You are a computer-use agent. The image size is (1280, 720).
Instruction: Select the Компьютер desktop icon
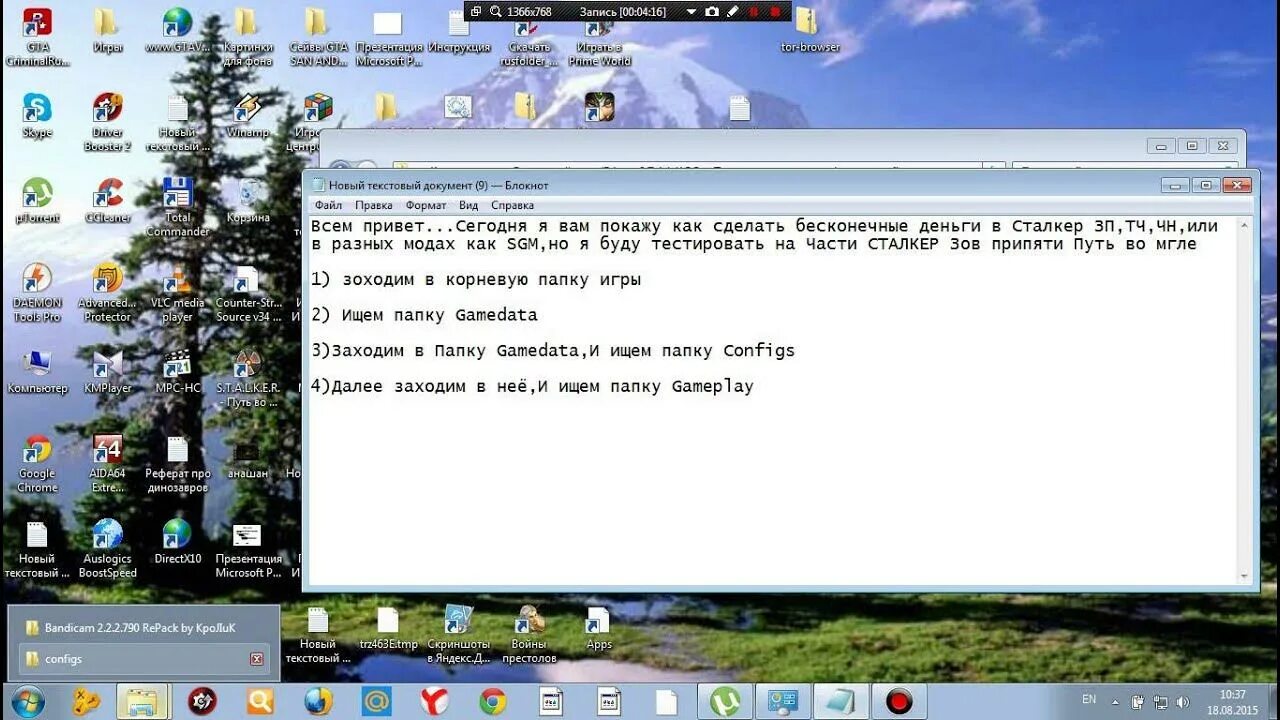click(37, 371)
